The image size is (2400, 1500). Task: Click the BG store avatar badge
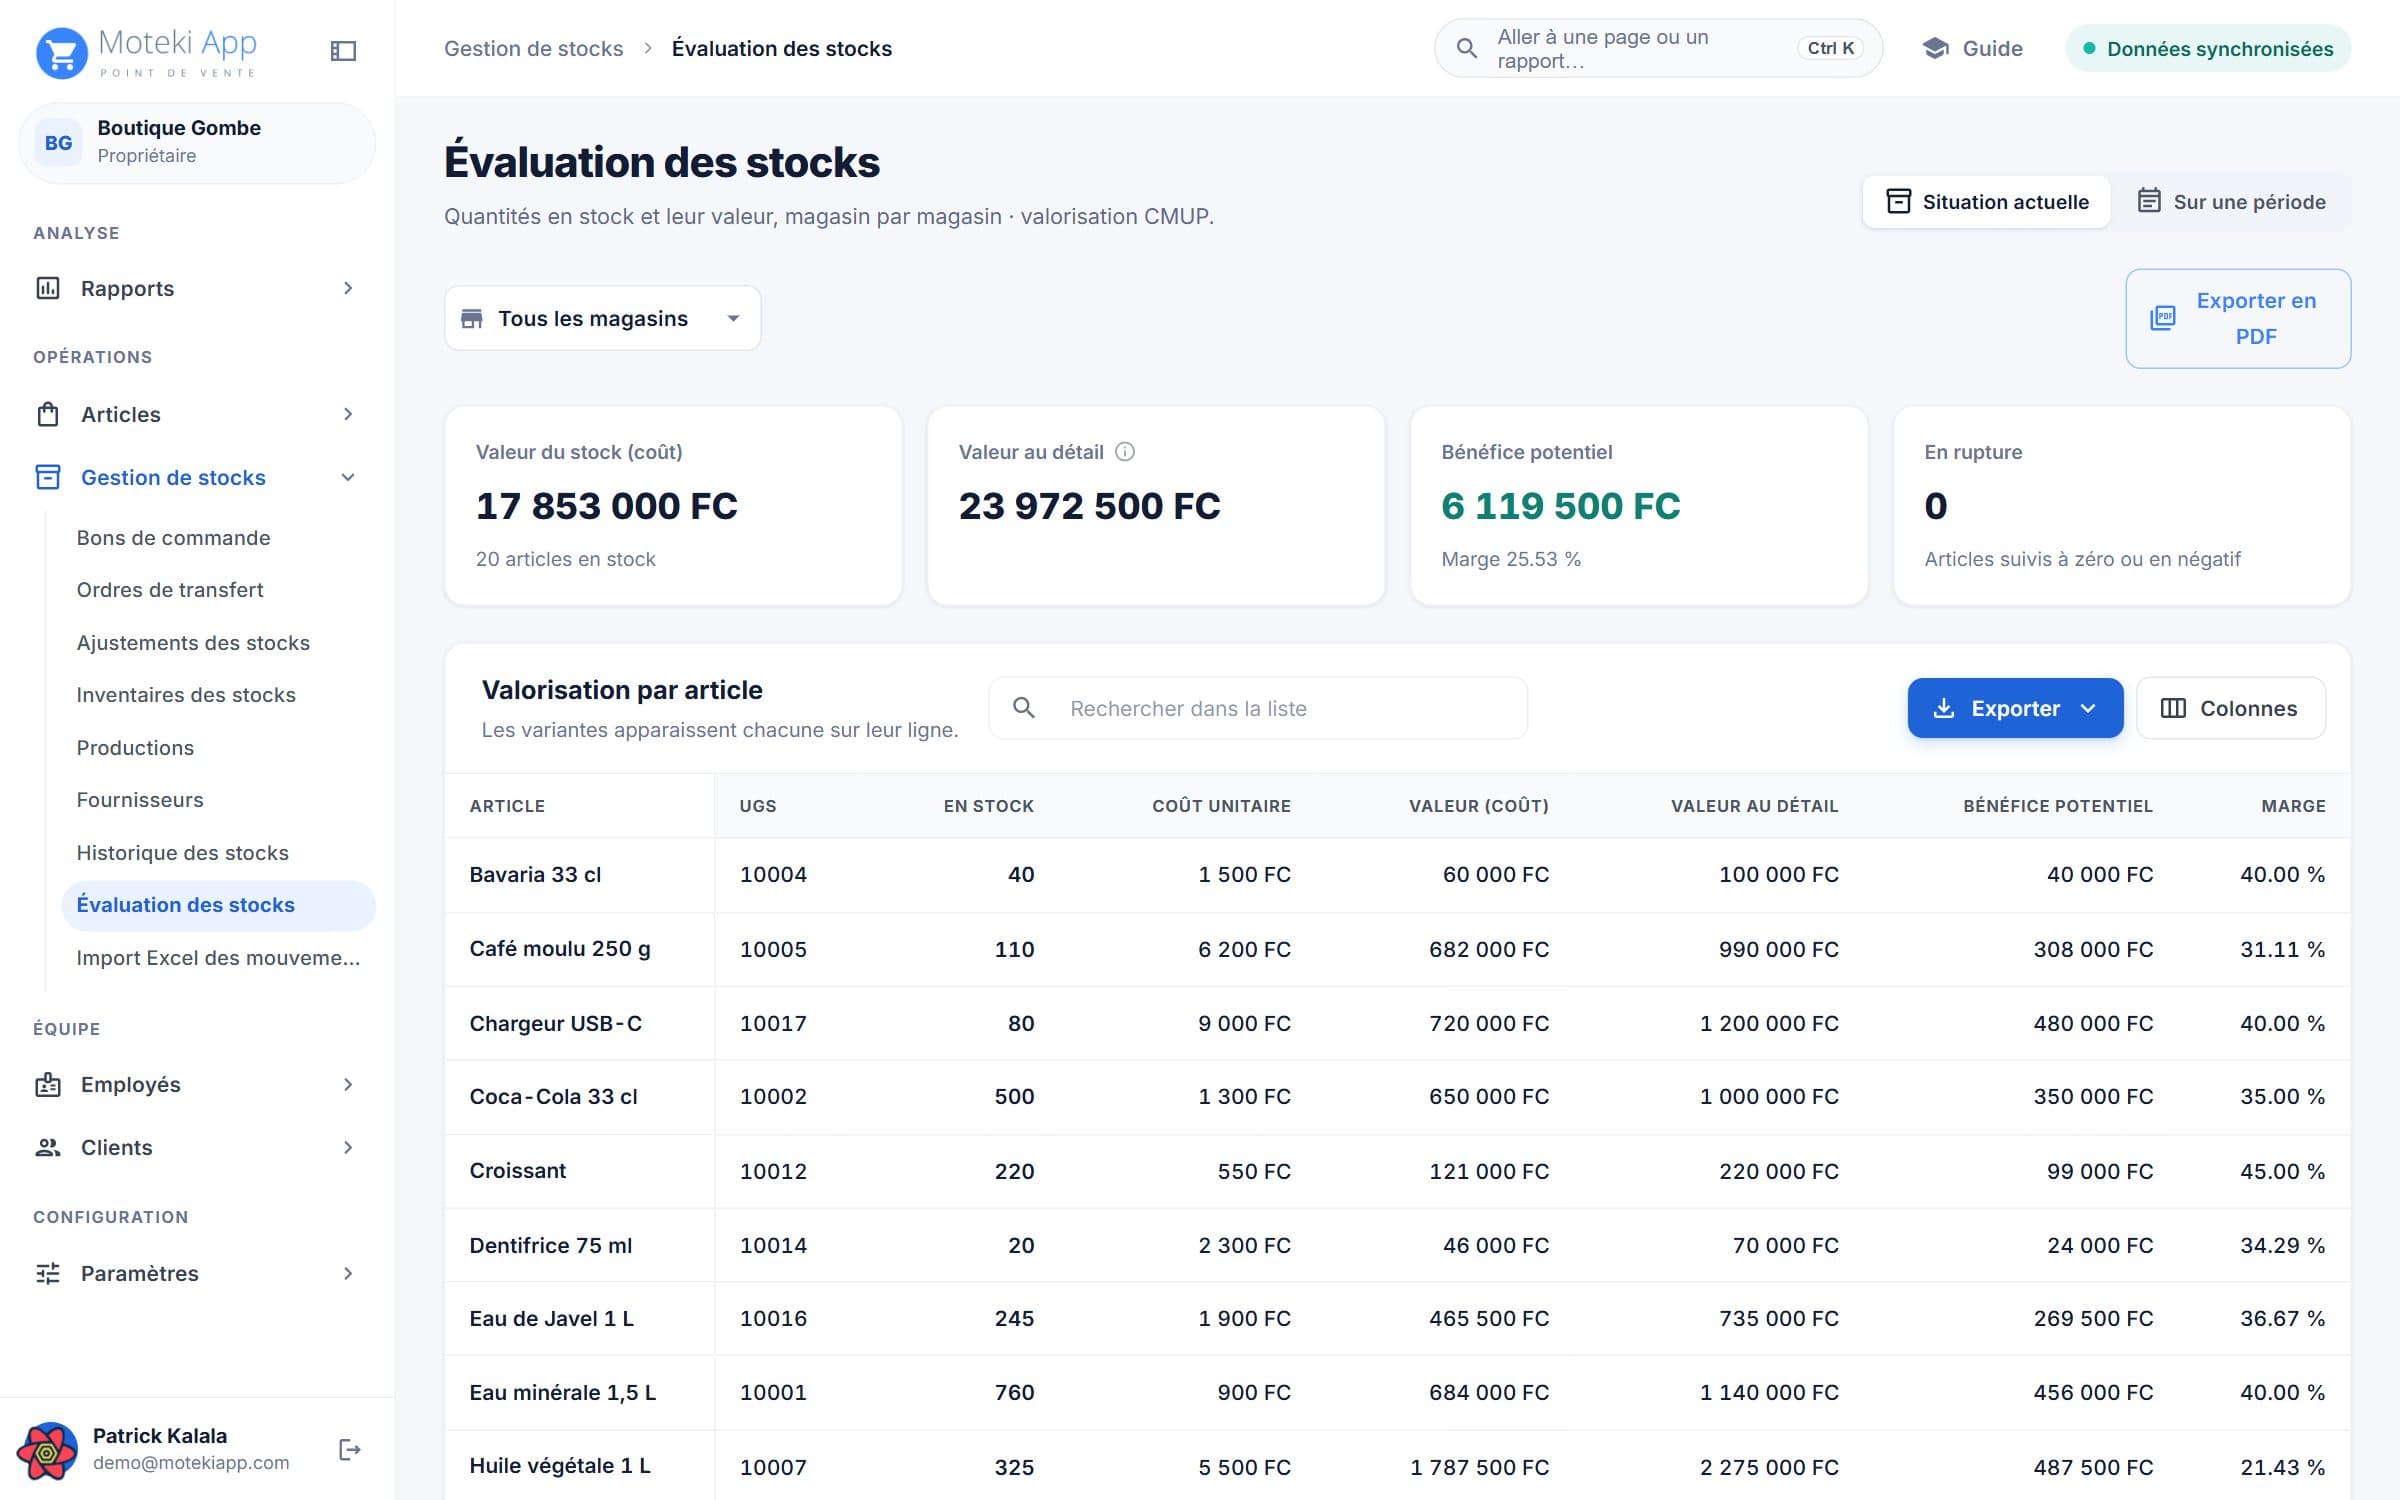pos(58,143)
